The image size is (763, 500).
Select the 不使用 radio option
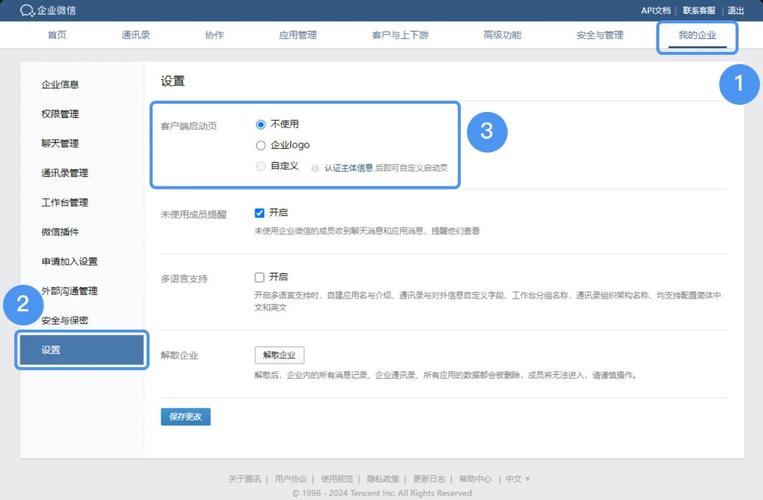tap(261, 125)
